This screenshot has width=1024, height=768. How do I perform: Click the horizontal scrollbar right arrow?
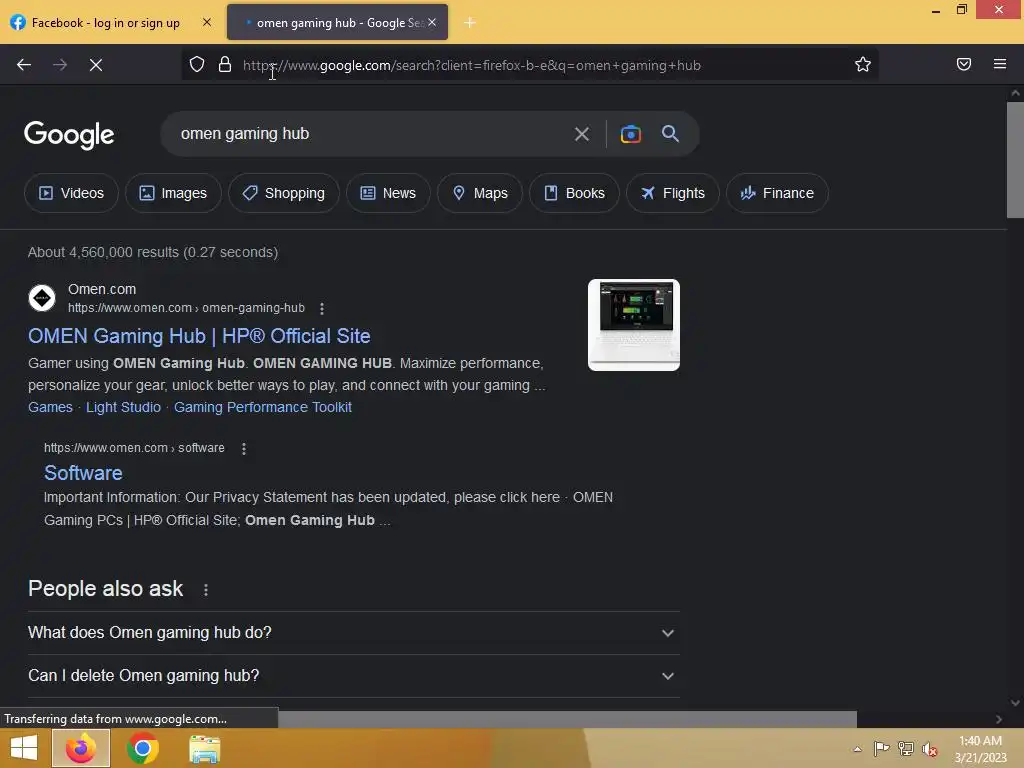[x=998, y=719]
